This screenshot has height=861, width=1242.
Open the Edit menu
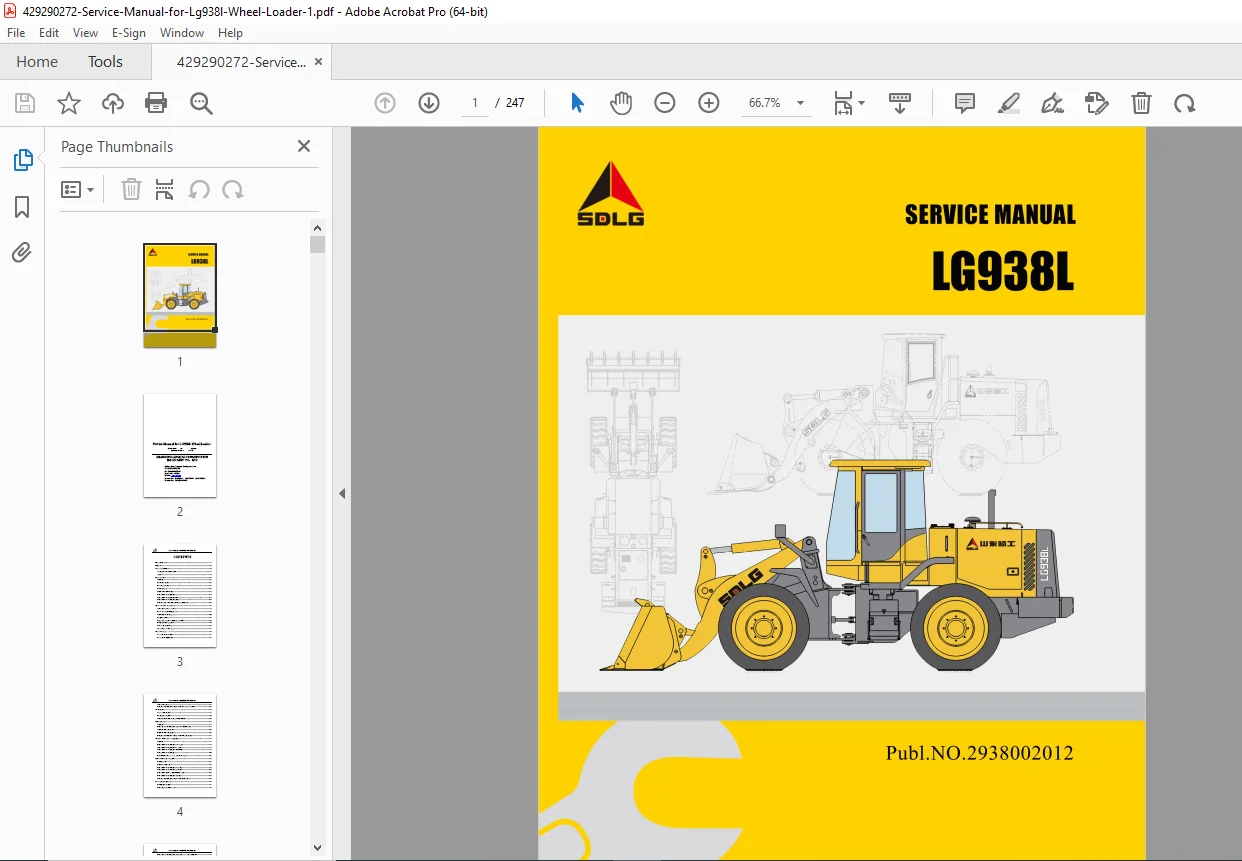pyautogui.click(x=49, y=33)
